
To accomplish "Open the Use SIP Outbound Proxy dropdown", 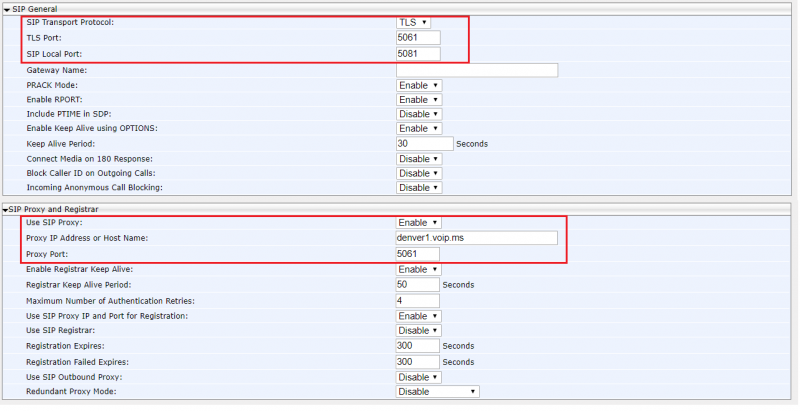I will point(418,377).
